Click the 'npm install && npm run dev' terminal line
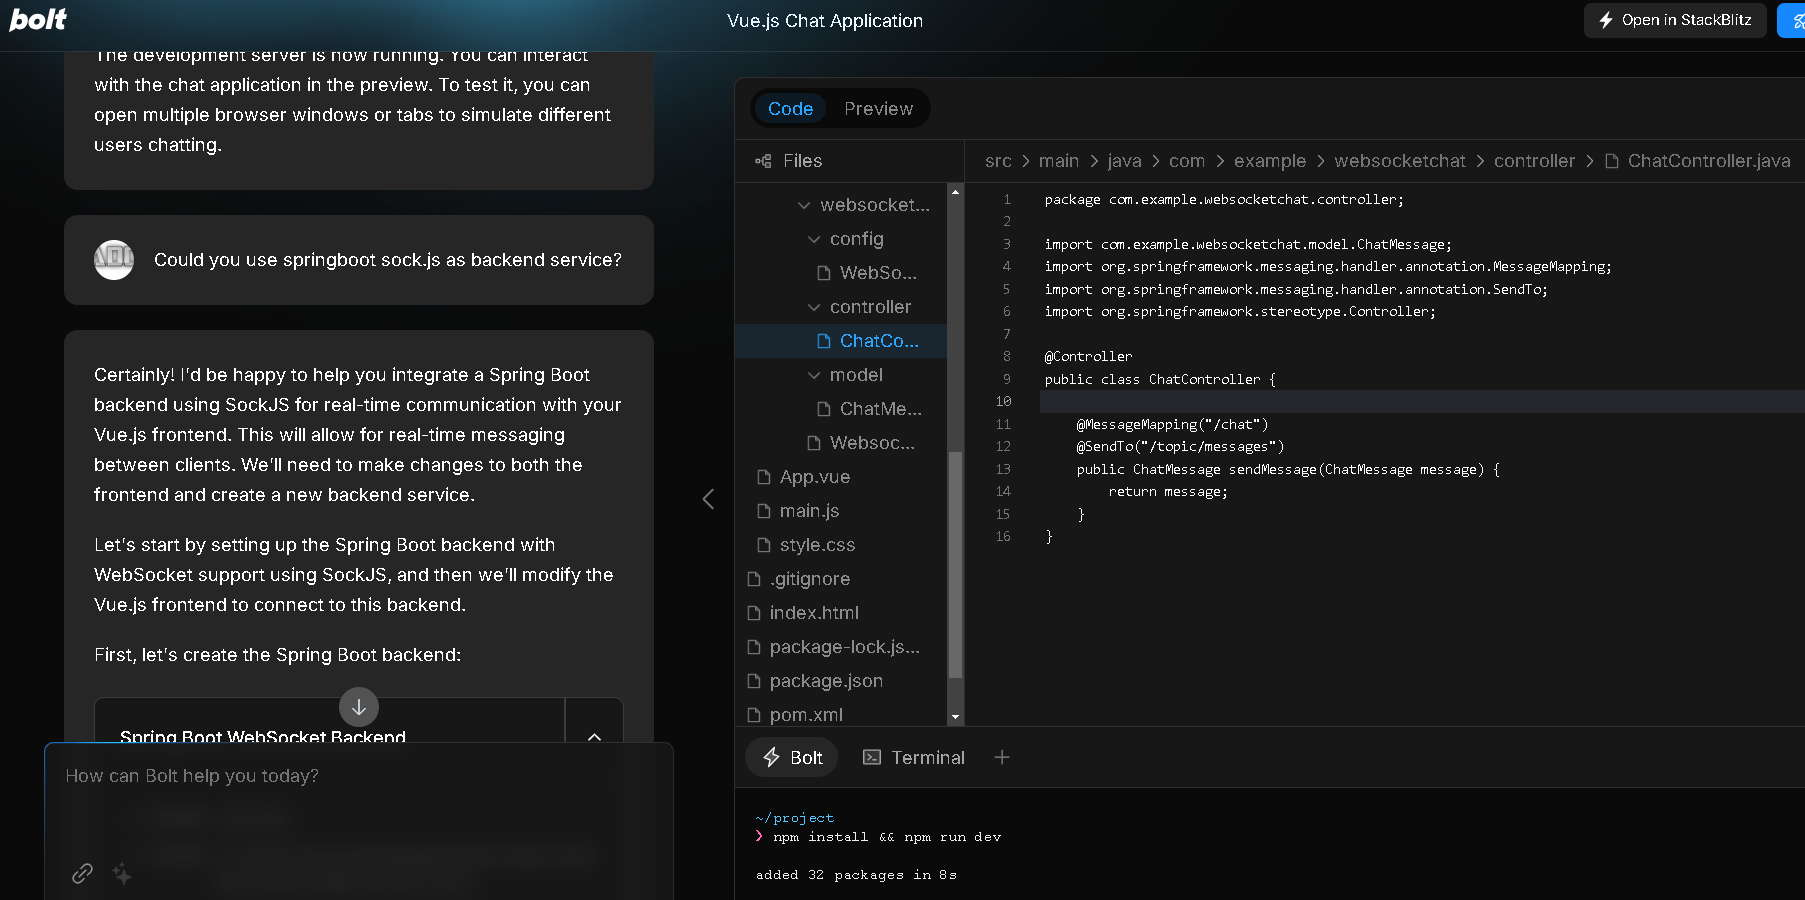 point(887,837)
